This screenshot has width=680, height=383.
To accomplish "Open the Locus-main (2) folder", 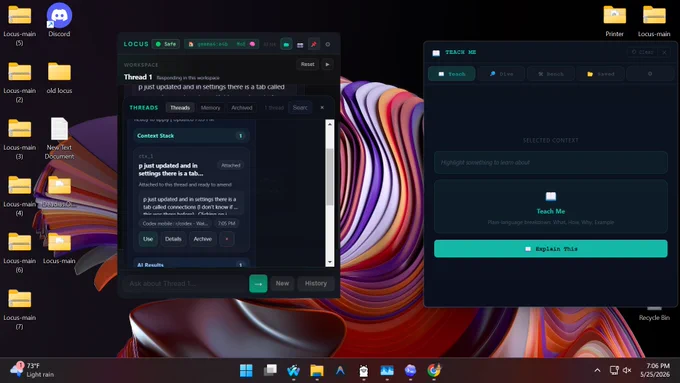I will tap(20, 82).
